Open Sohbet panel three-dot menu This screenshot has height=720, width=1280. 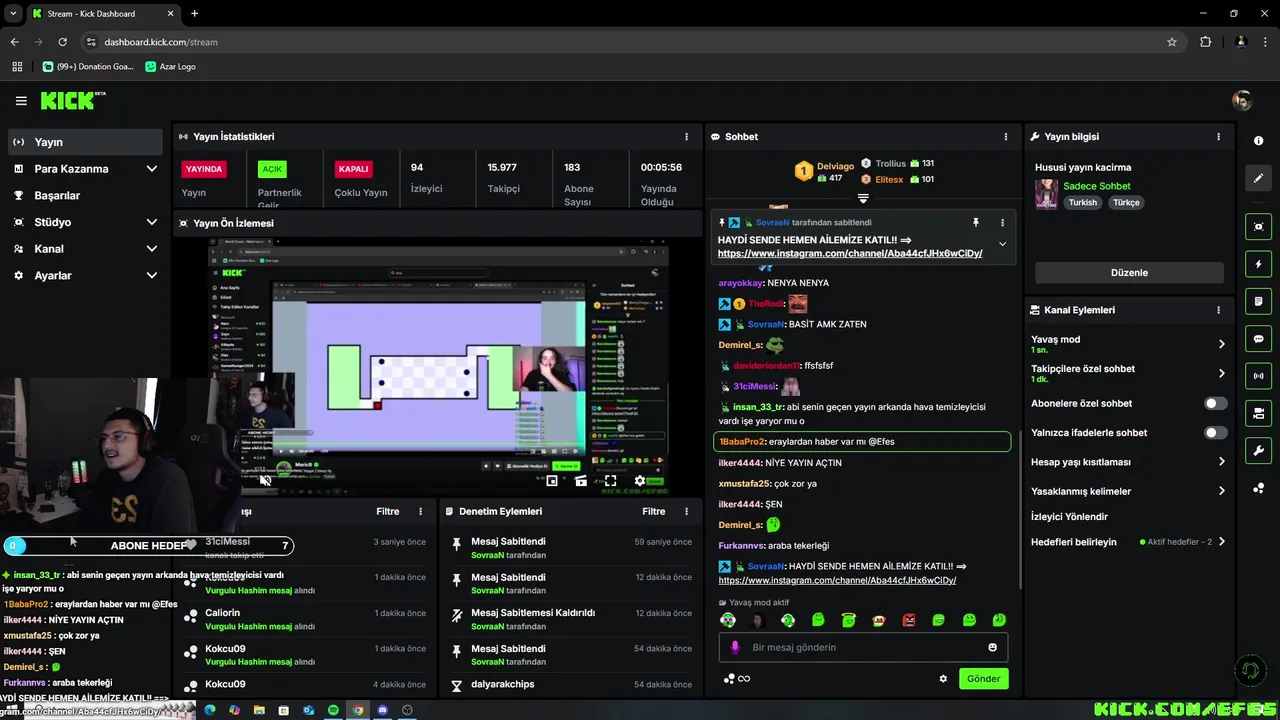pos(1006,137)
